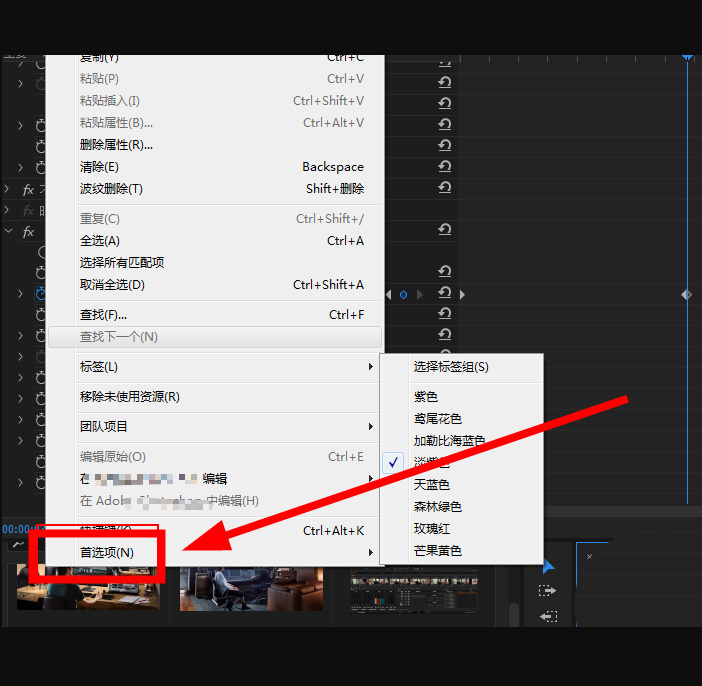The image size is (702, 686).
Task: Go to next keyframe arrow
Action: [x=419, y=295]
